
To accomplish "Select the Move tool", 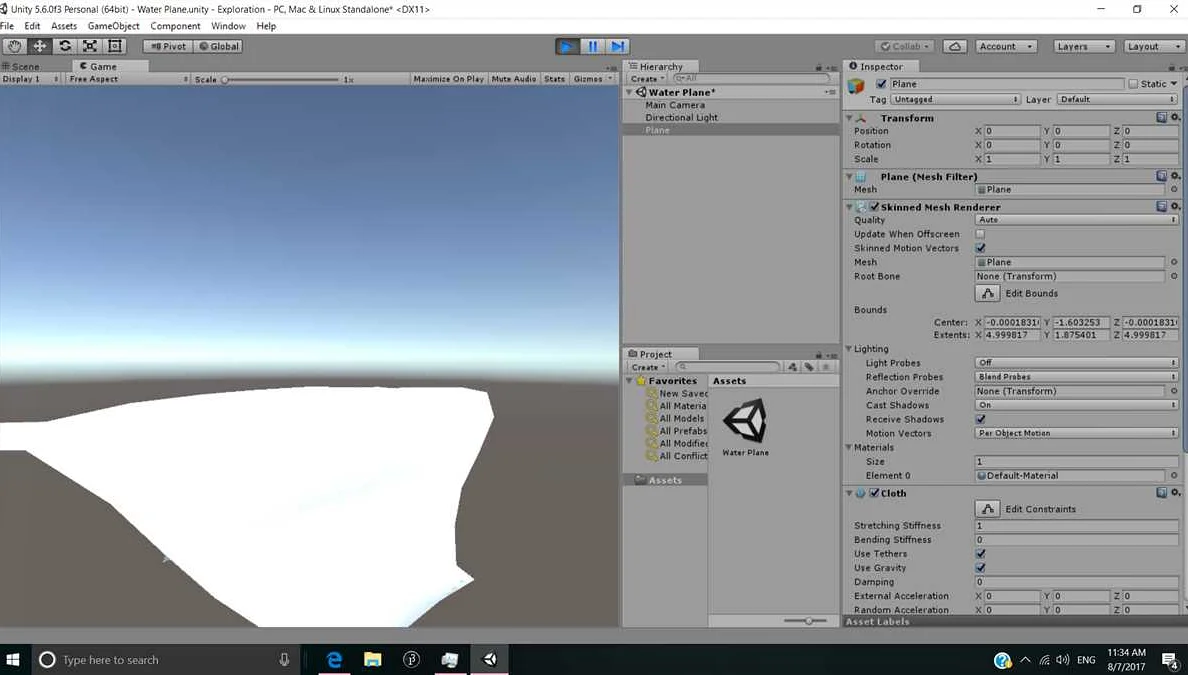I will tap(39, 46).
